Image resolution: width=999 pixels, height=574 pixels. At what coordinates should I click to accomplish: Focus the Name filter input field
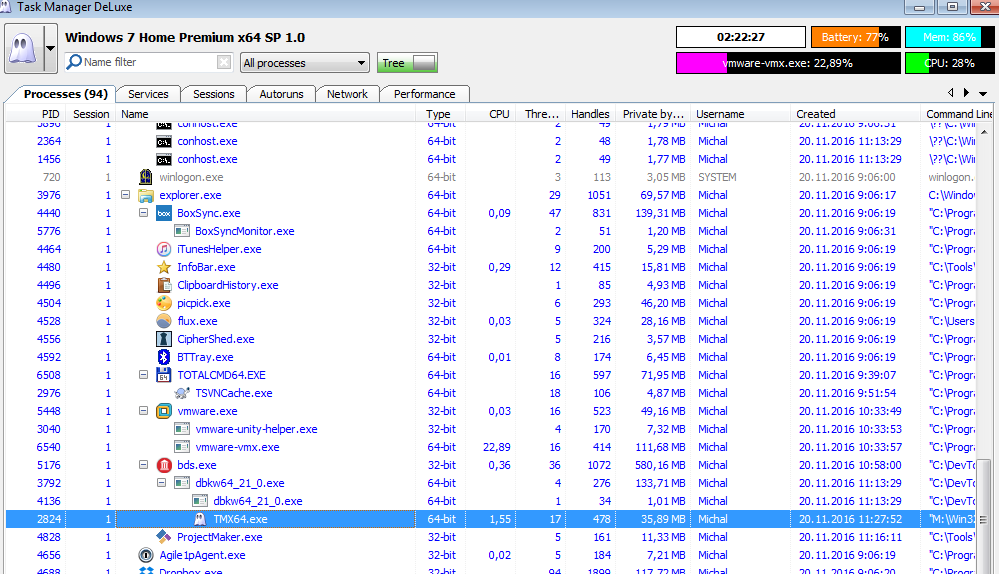[x=150, y=62]
